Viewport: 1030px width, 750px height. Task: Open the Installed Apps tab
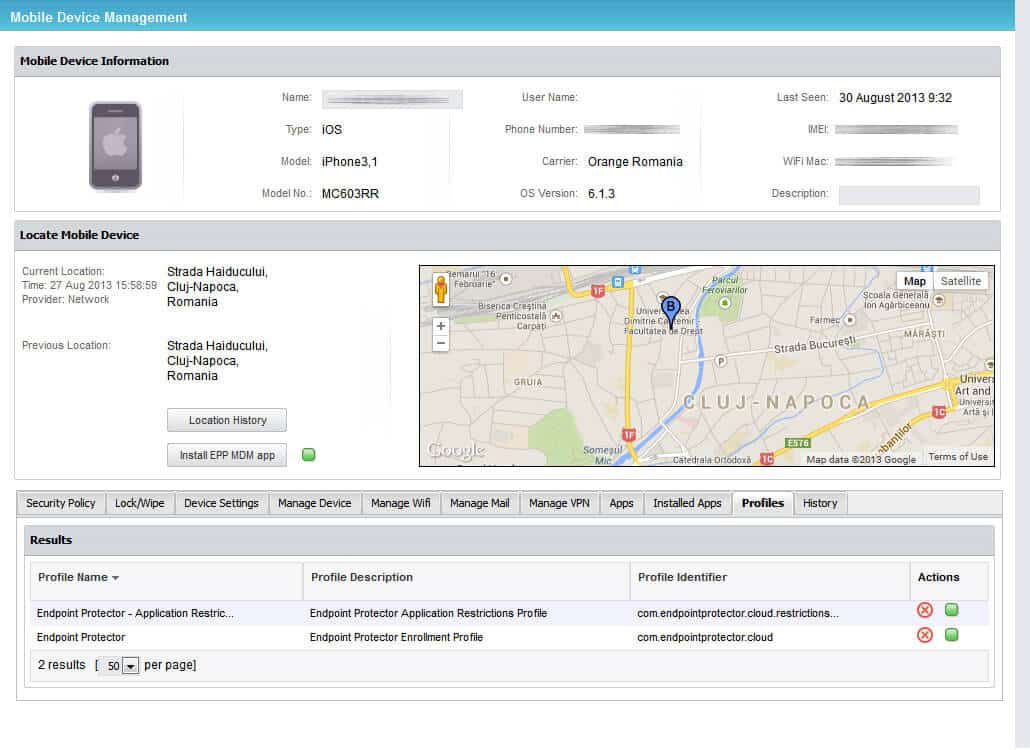[687, 503]
